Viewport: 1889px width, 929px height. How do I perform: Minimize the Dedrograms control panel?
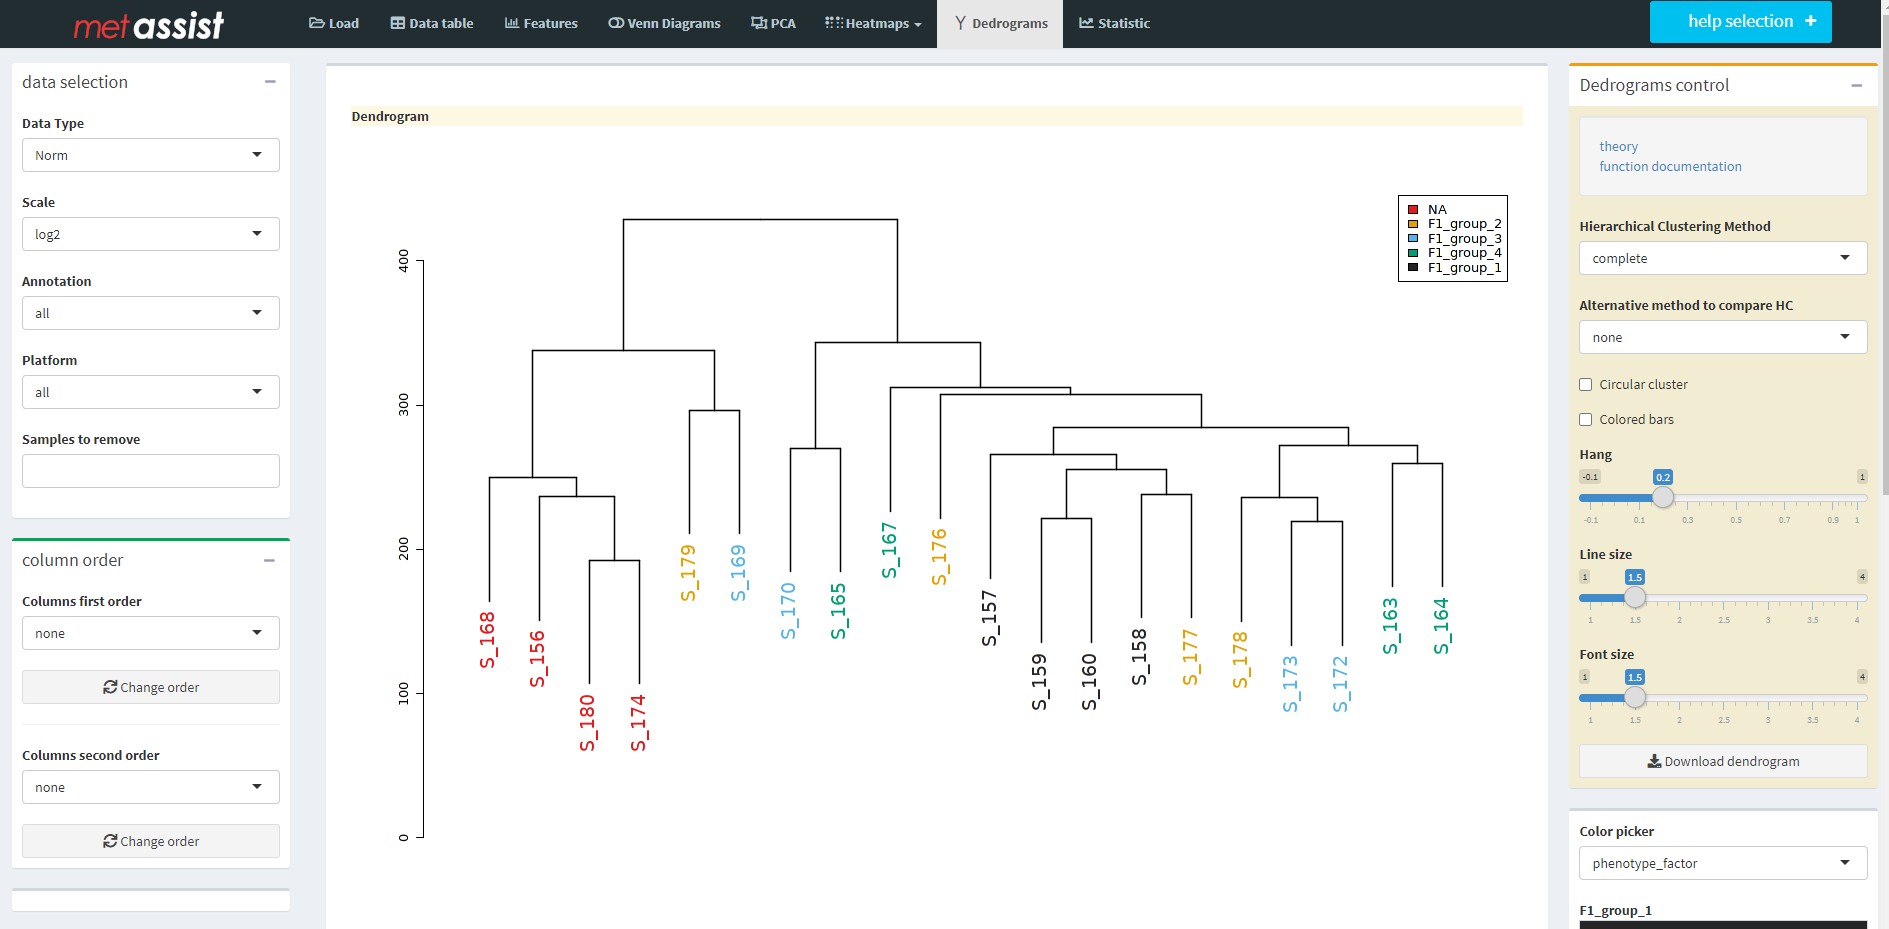[x=1856, y=86]
